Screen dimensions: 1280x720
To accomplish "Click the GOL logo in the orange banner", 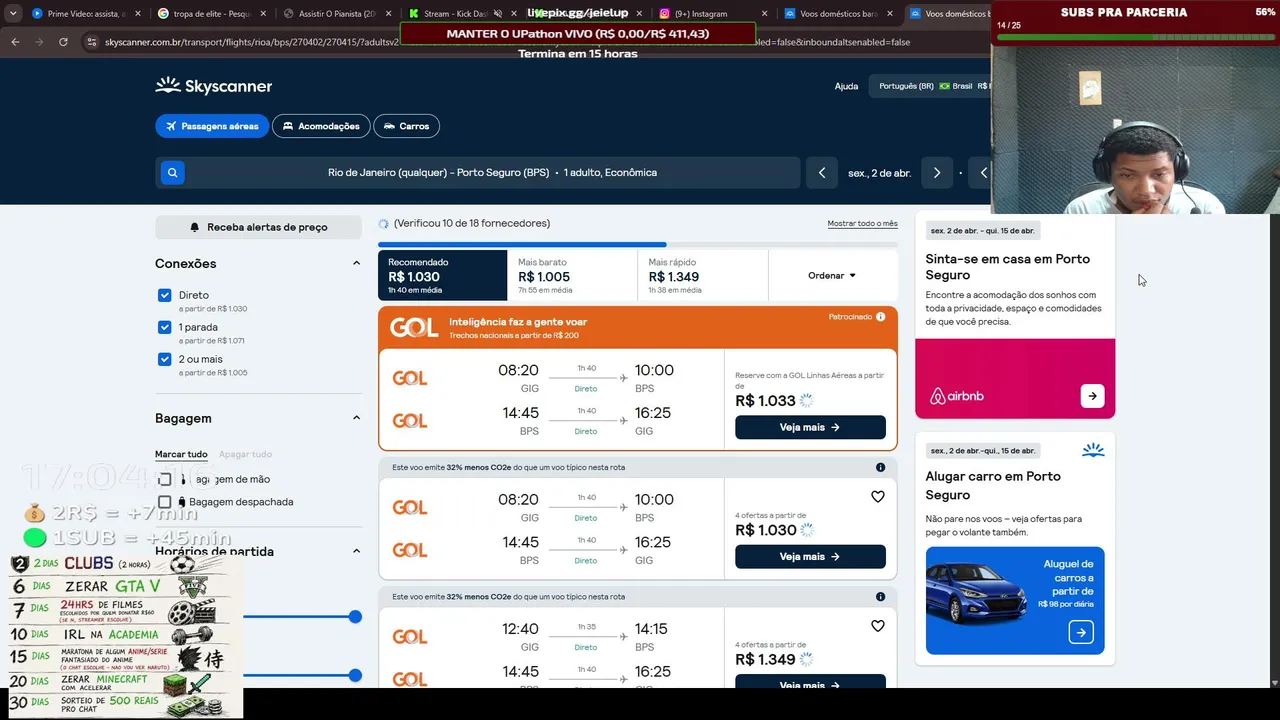I will pos(414,328).
